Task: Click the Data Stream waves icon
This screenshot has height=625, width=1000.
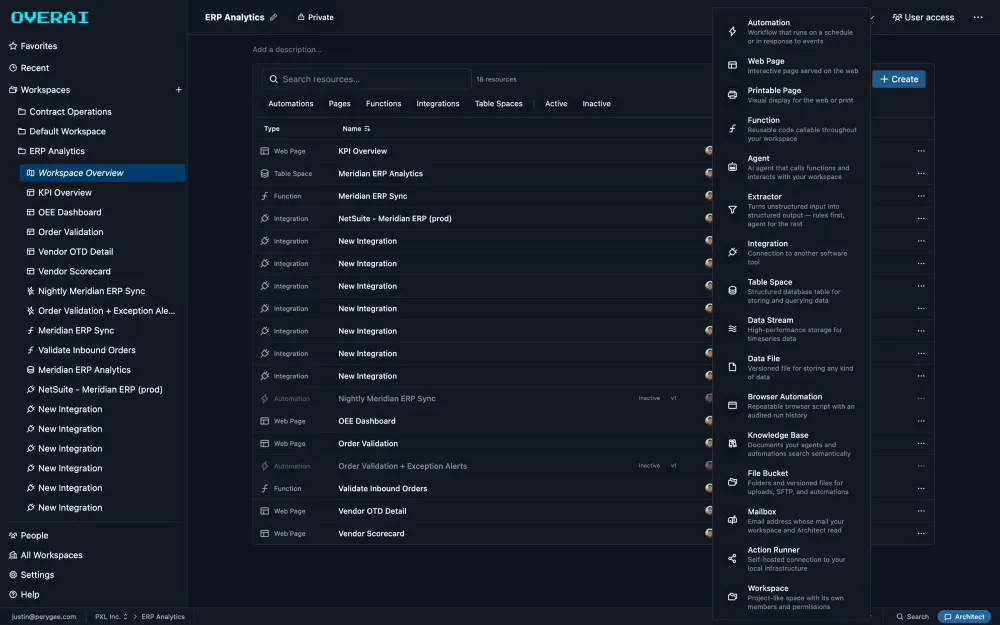Action: click(x=732, y=328)
